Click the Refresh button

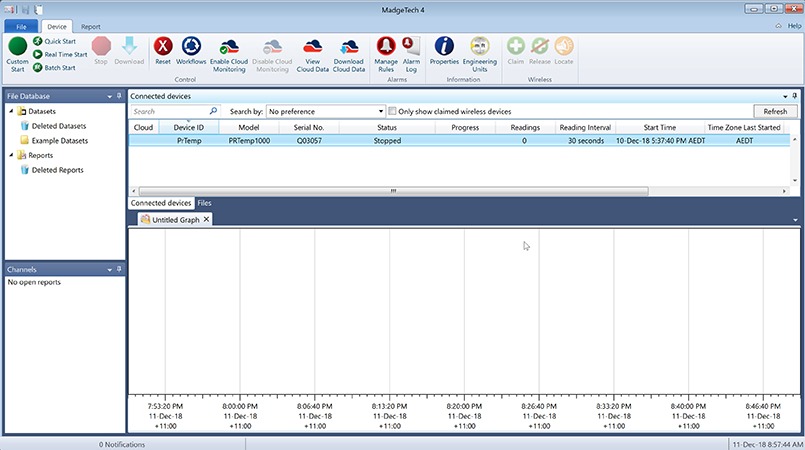pyautogui.click(x=775, y=111)
